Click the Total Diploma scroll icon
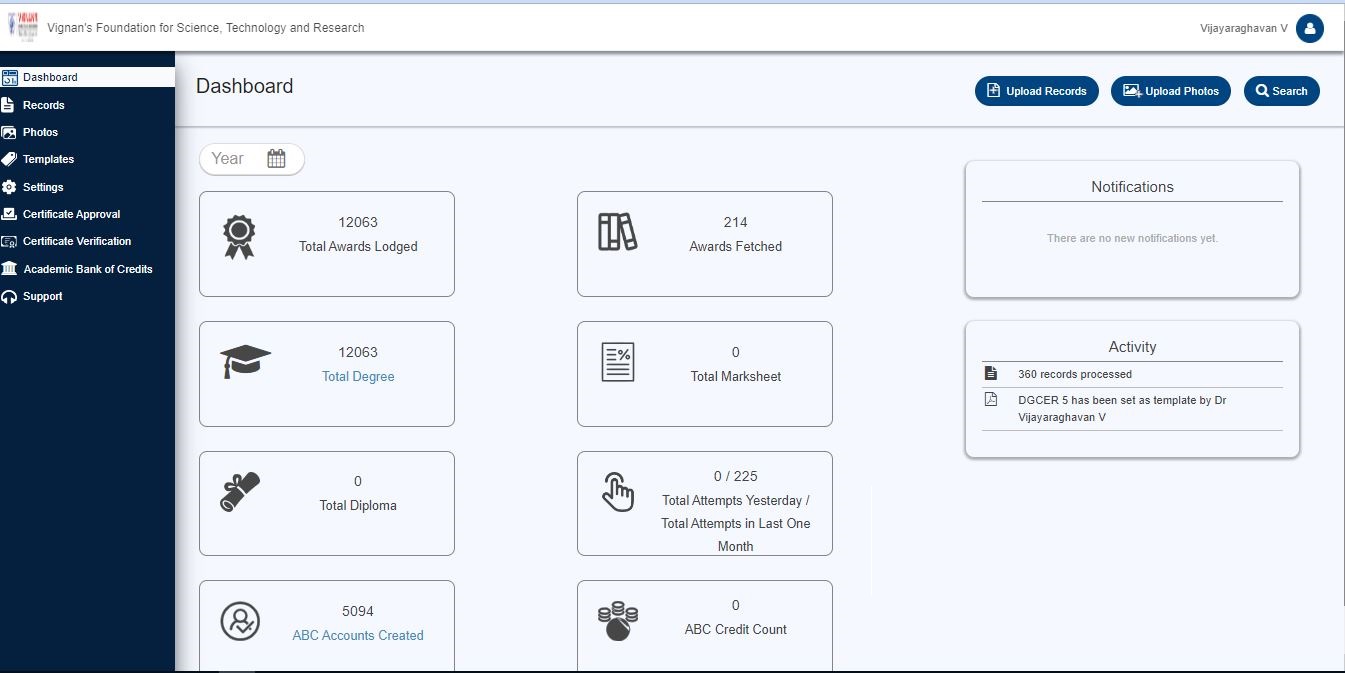 point(240,492)
